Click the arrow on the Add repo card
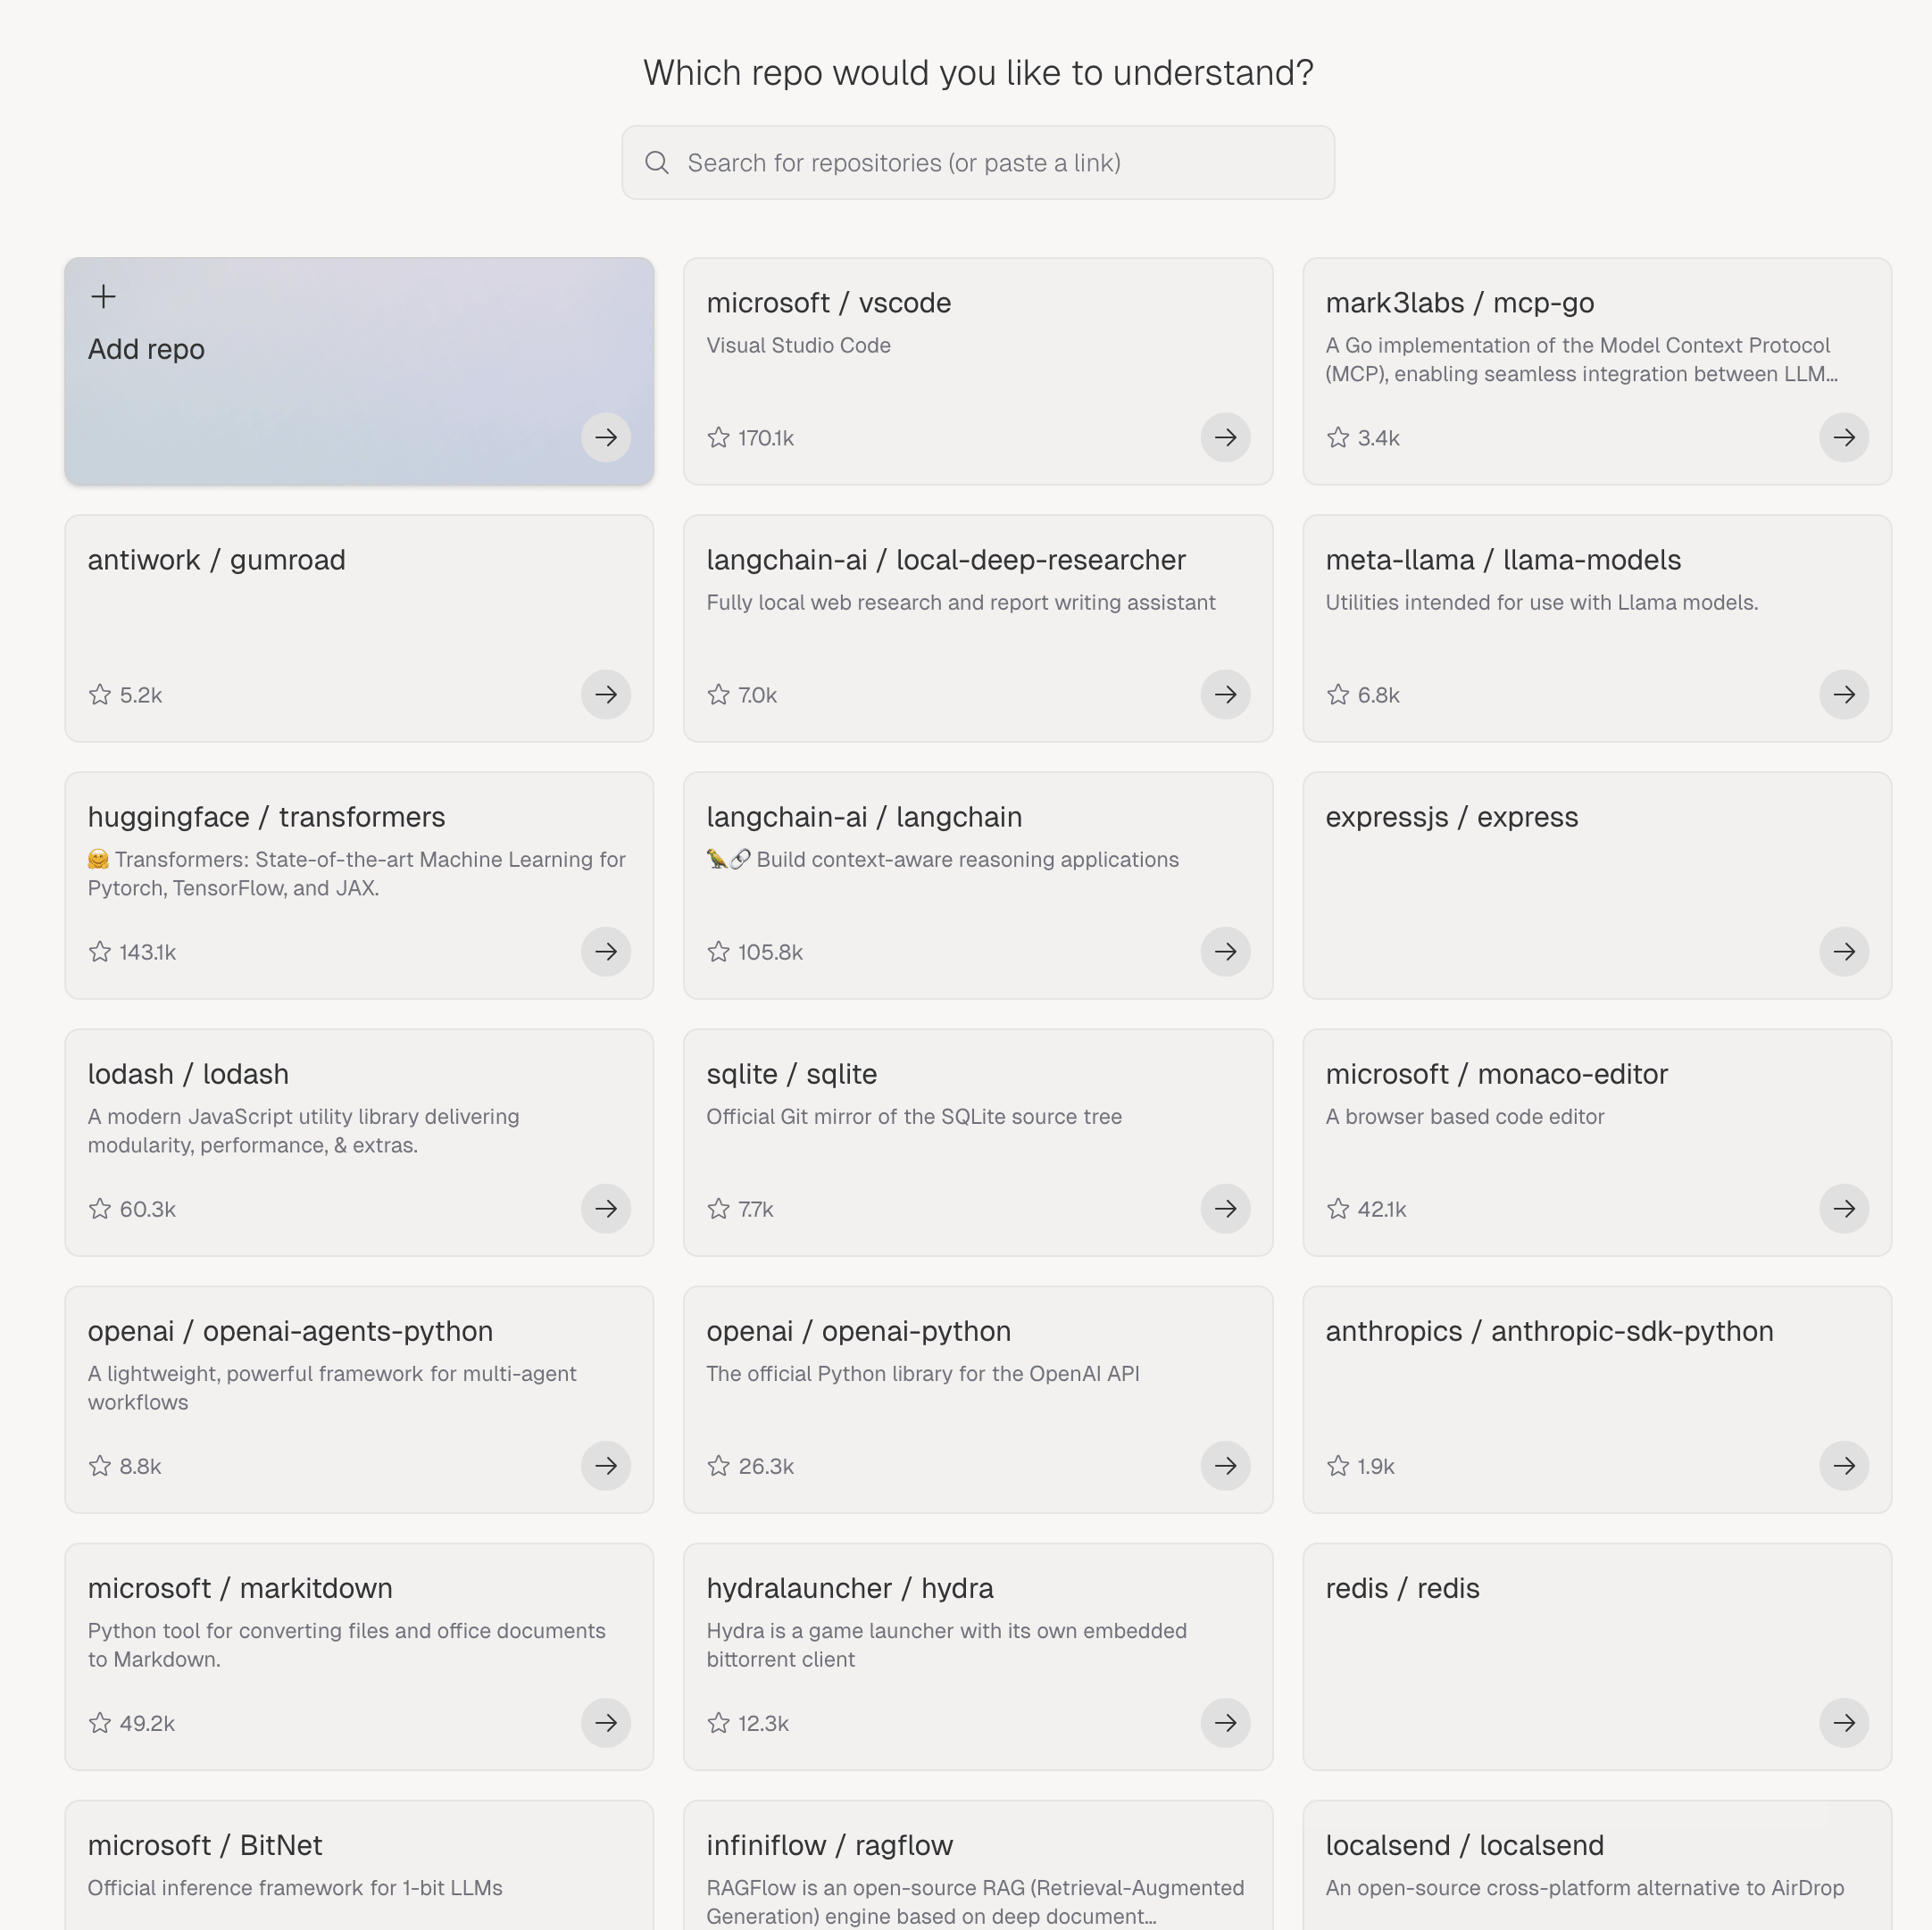This screenshot has height=1930, width=1932. [606, 437]
